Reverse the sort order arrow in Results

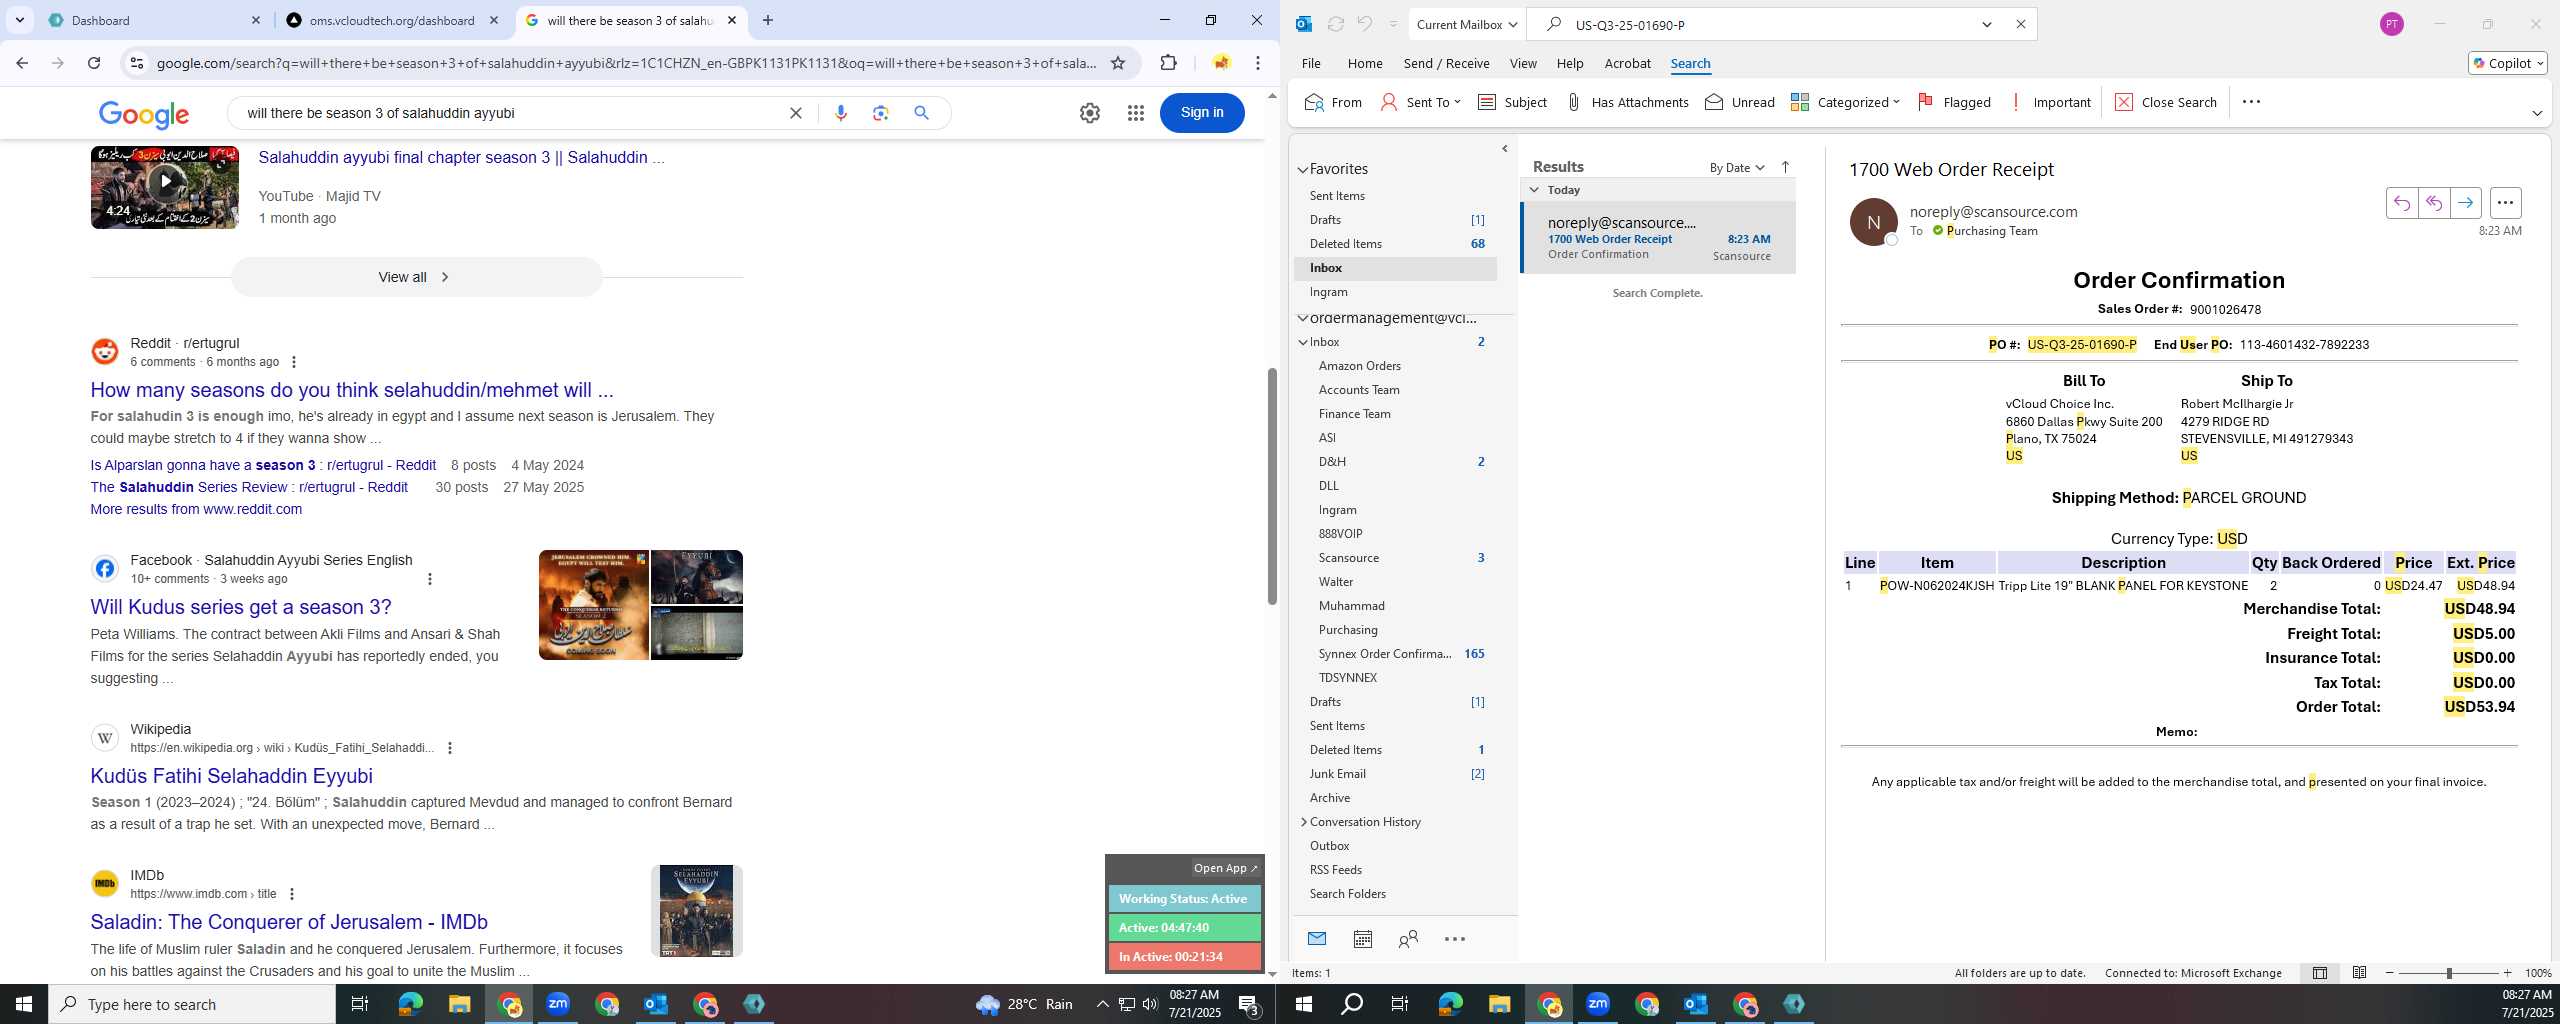pos(1785,167)
